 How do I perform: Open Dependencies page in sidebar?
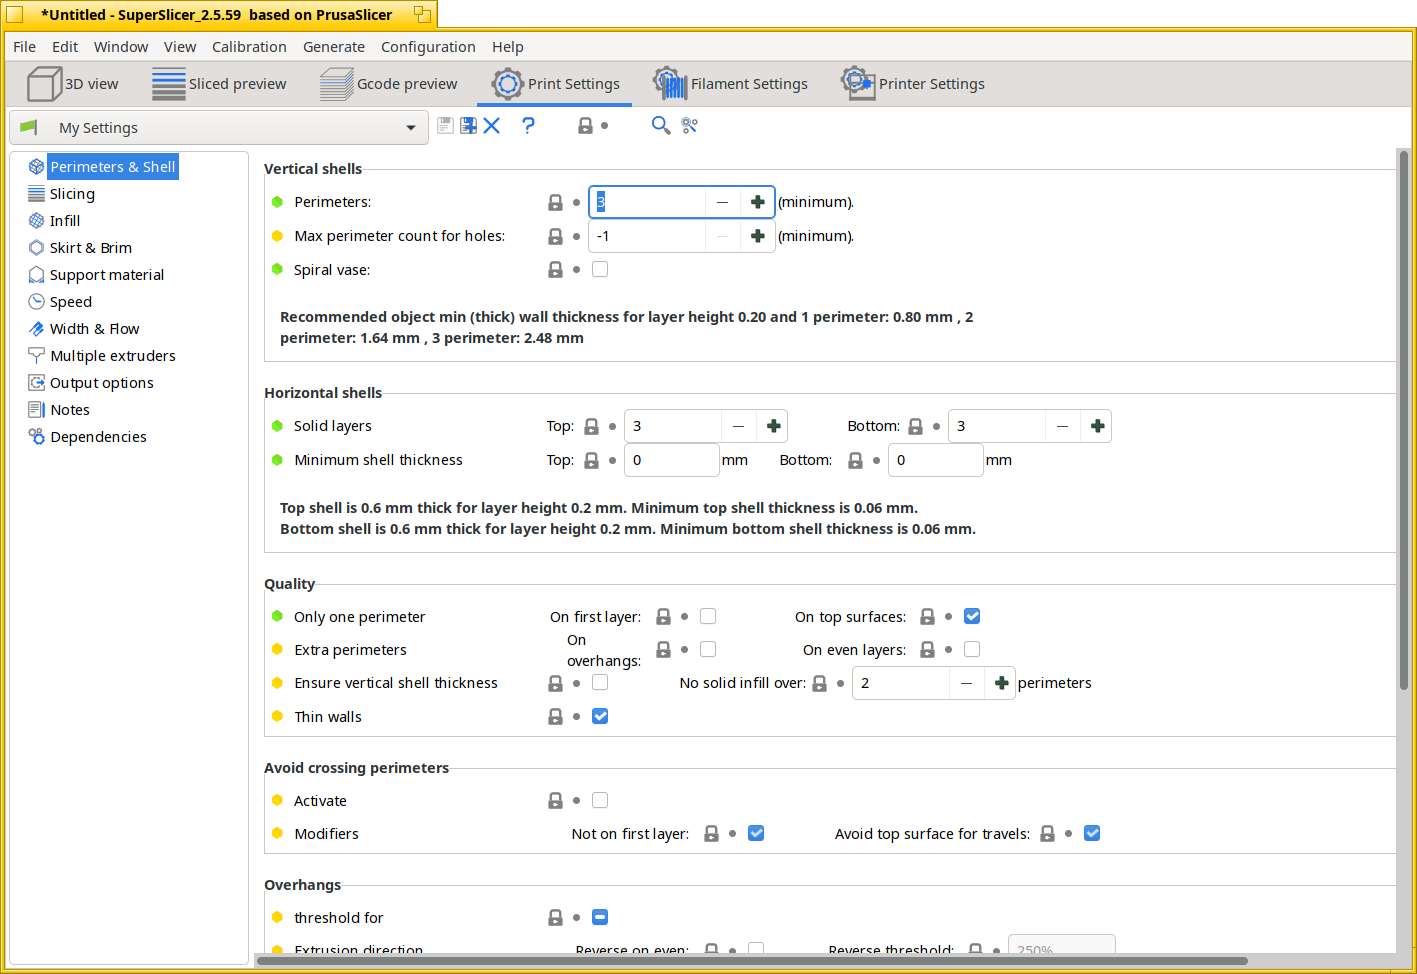98,437
